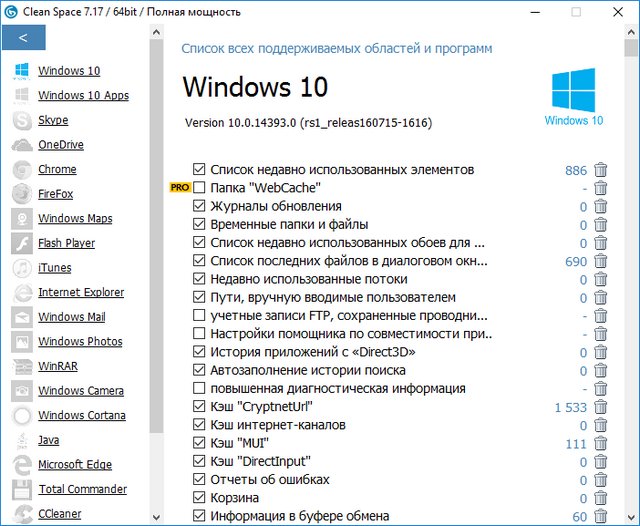Viewport: 640px width, 526px height.
Task: Click the 886 count value
Action: [x=576, y=170]
